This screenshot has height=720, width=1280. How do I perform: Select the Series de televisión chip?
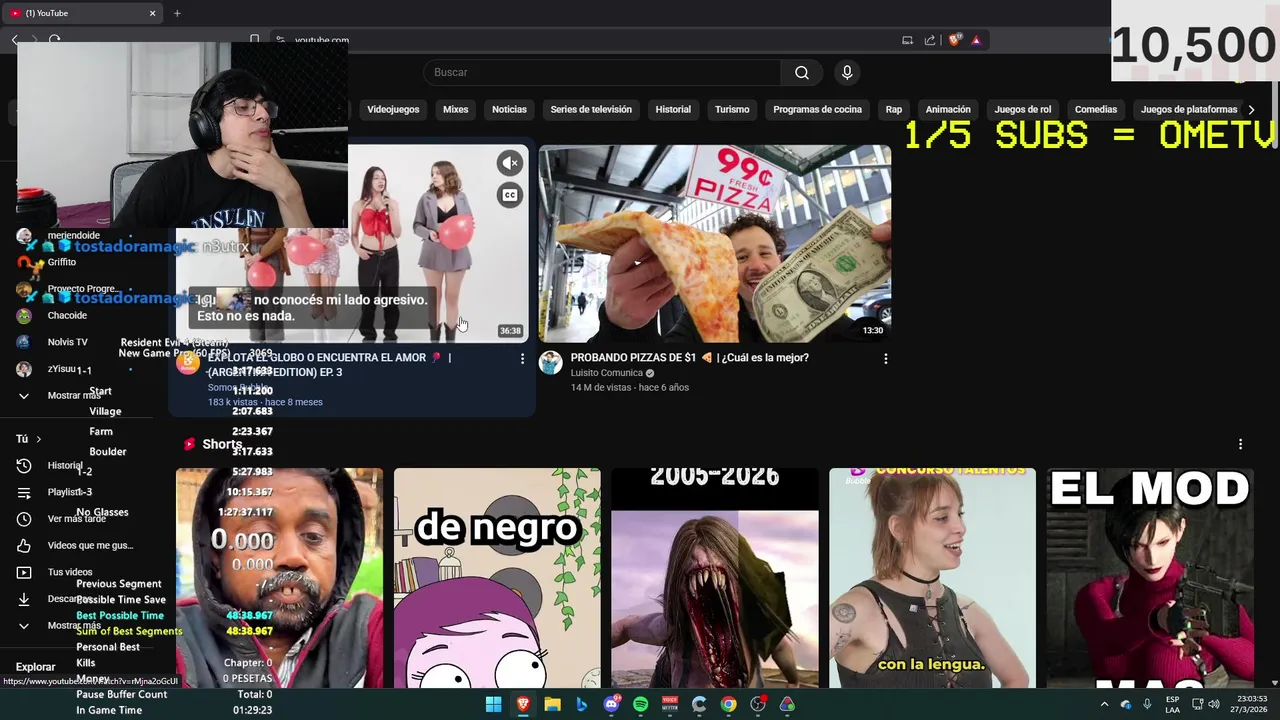tap(591, 109)
